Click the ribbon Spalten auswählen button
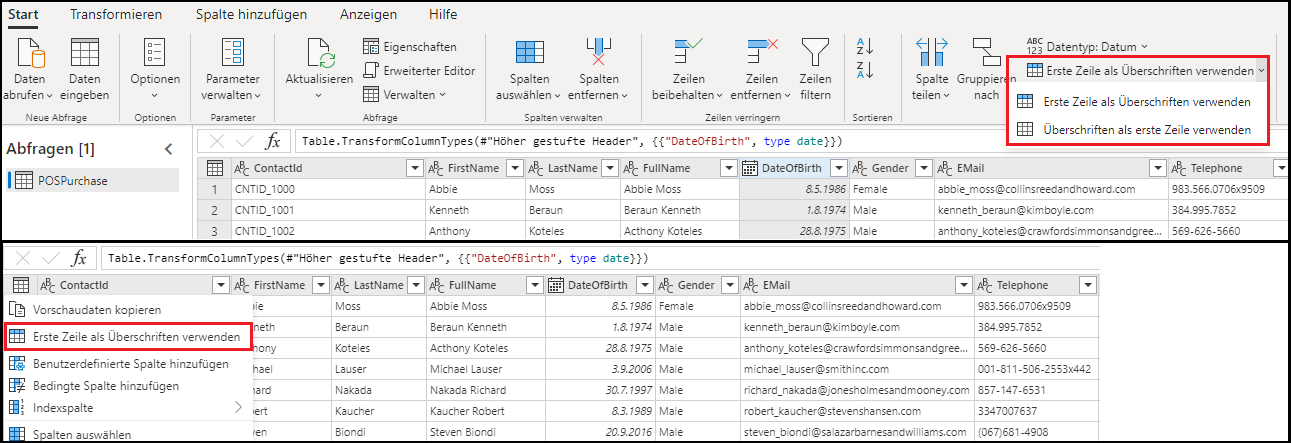Image resolution: width=1291 pixels, height=443 pixels. [x=529, y=70]
